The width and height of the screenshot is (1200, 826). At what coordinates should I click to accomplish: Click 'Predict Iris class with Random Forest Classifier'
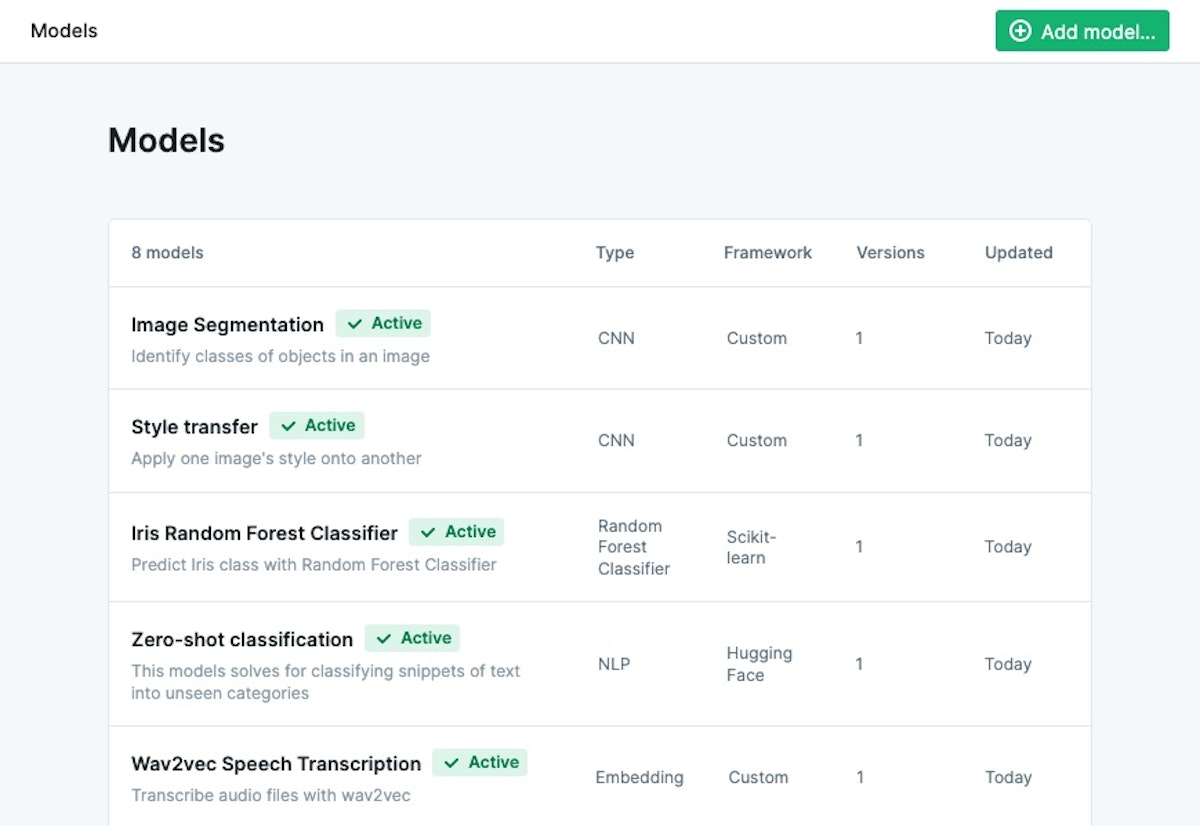click(x=314, y=564)
